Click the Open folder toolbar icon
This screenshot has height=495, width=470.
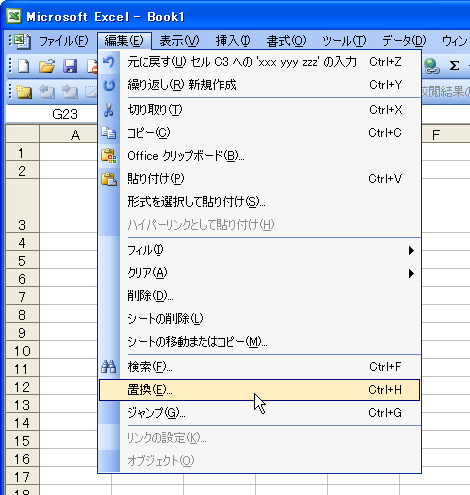(x=47, y=66)
